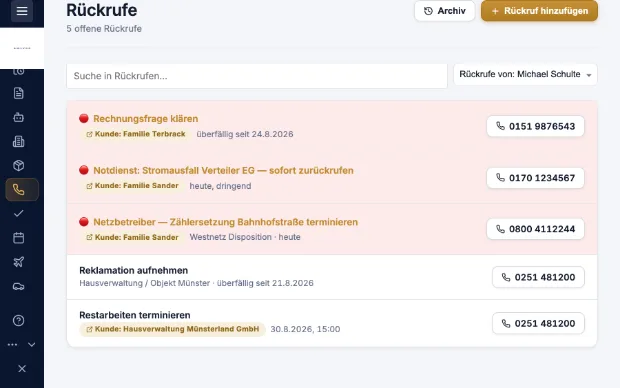620x388 pixels.
Task: Click the red status dot of Rechnungsfrage klären
Action: coord(84,118)
